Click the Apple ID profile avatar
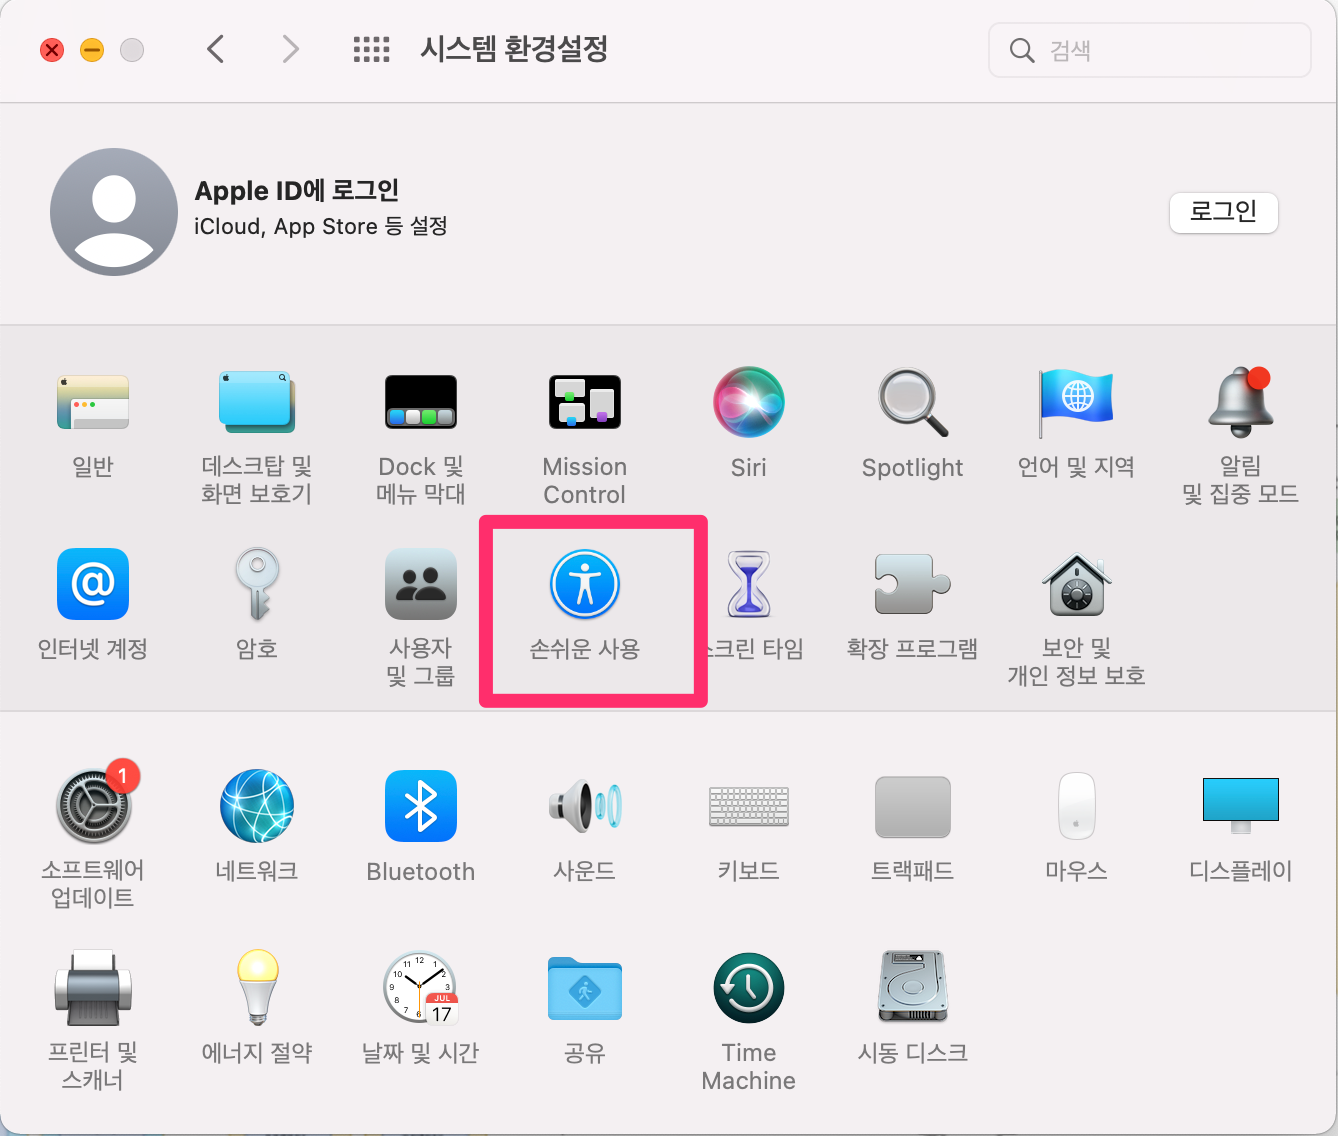This screenshot has width=1338, height=1136. click(114, 212)
